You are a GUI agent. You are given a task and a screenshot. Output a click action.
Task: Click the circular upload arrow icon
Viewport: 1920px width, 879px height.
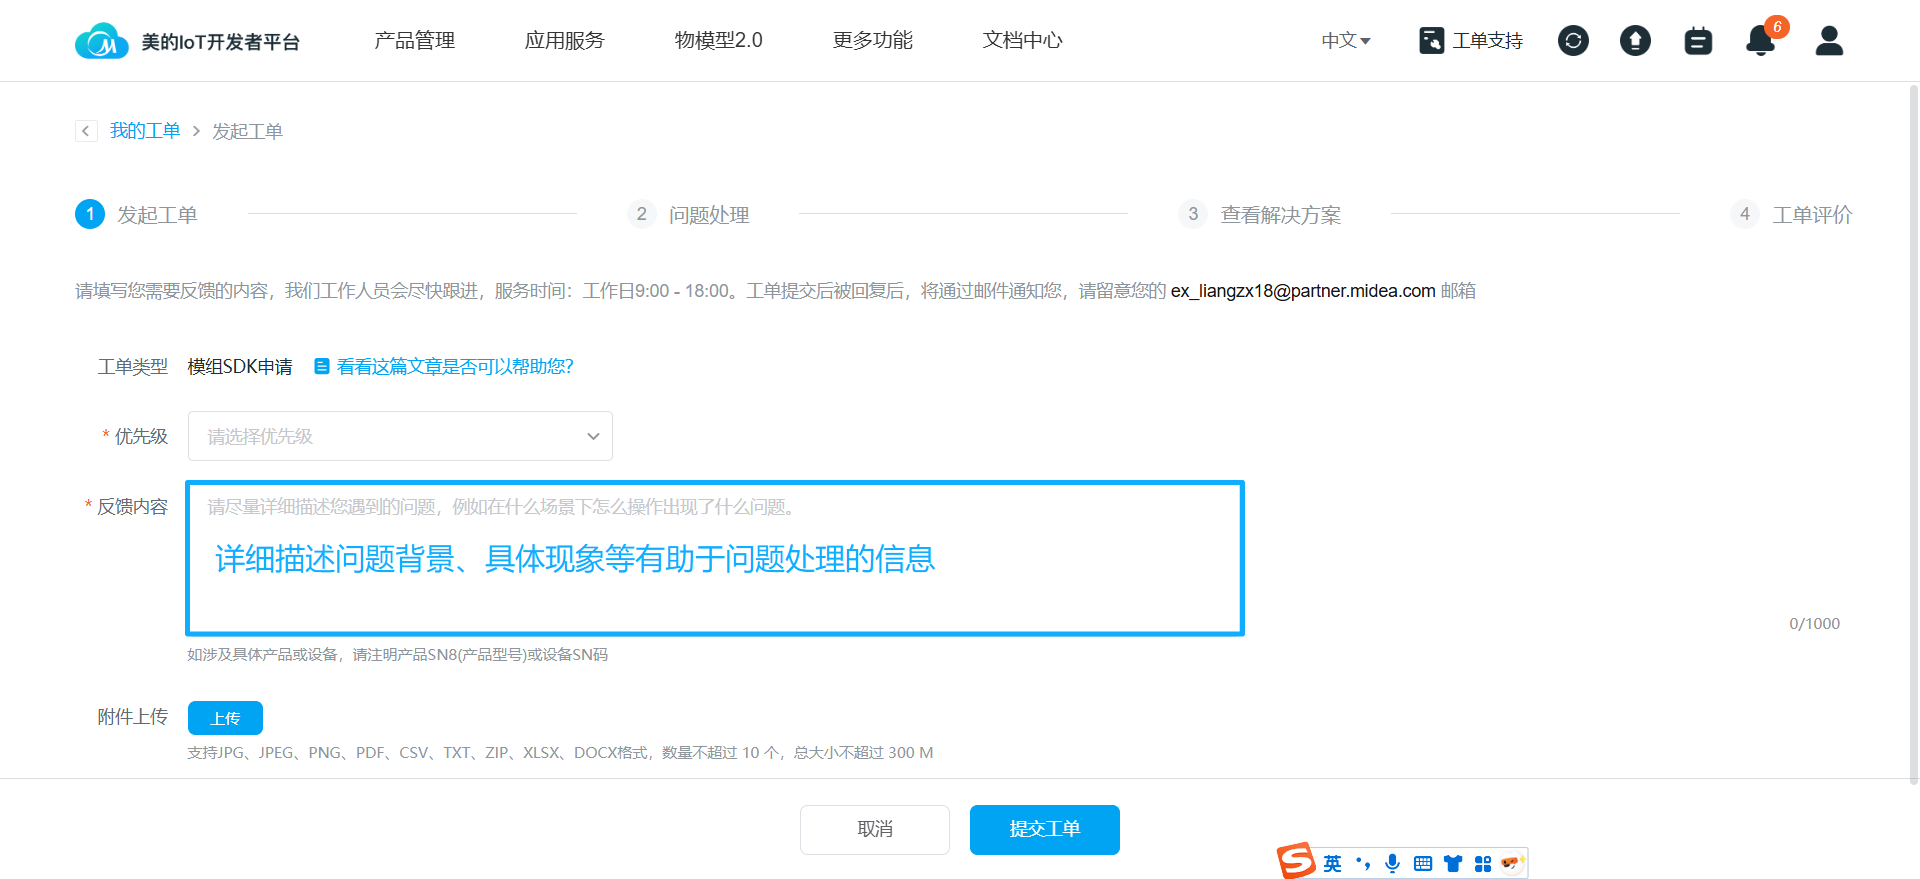[x=1635, y=41]
